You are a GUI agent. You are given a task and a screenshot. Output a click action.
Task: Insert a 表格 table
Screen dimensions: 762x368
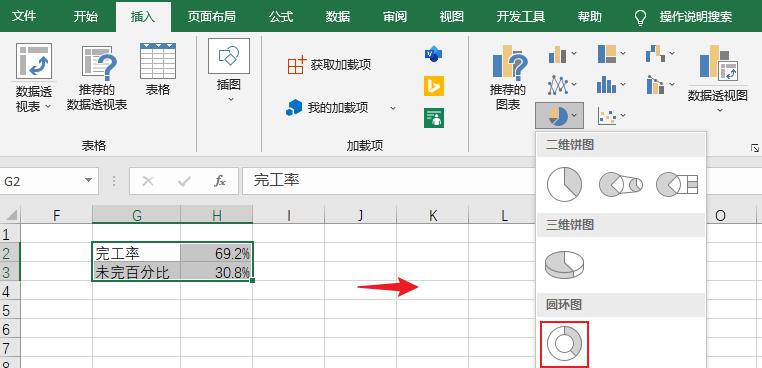point(157,69)
